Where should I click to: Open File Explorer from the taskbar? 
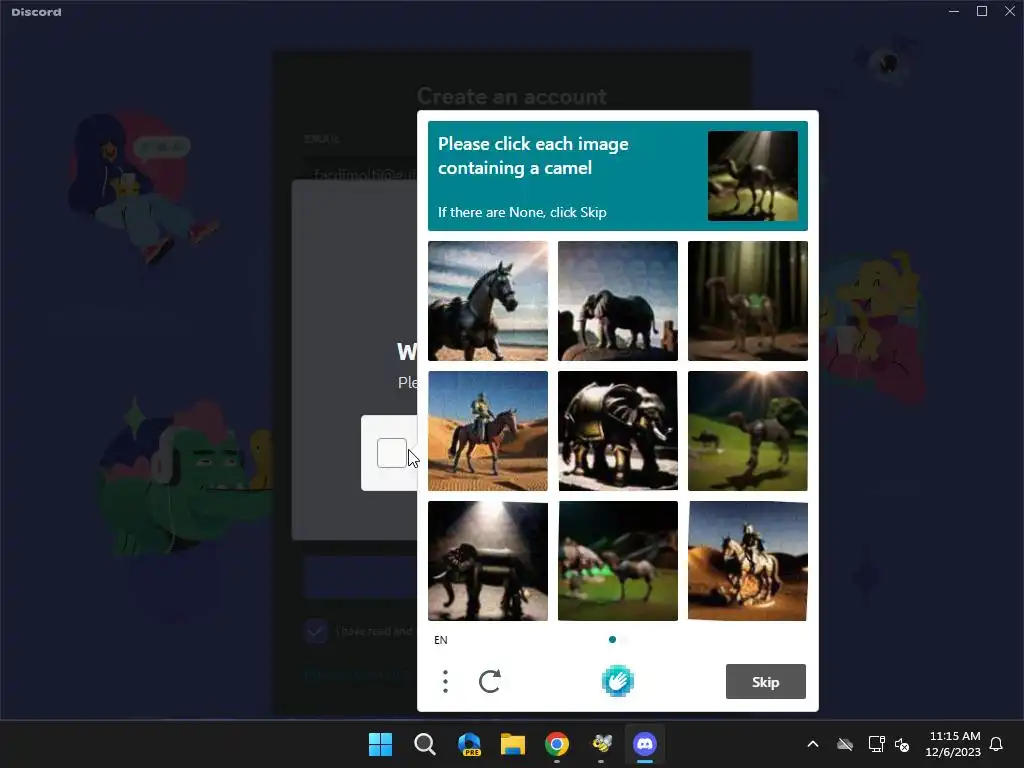point(513,744)
